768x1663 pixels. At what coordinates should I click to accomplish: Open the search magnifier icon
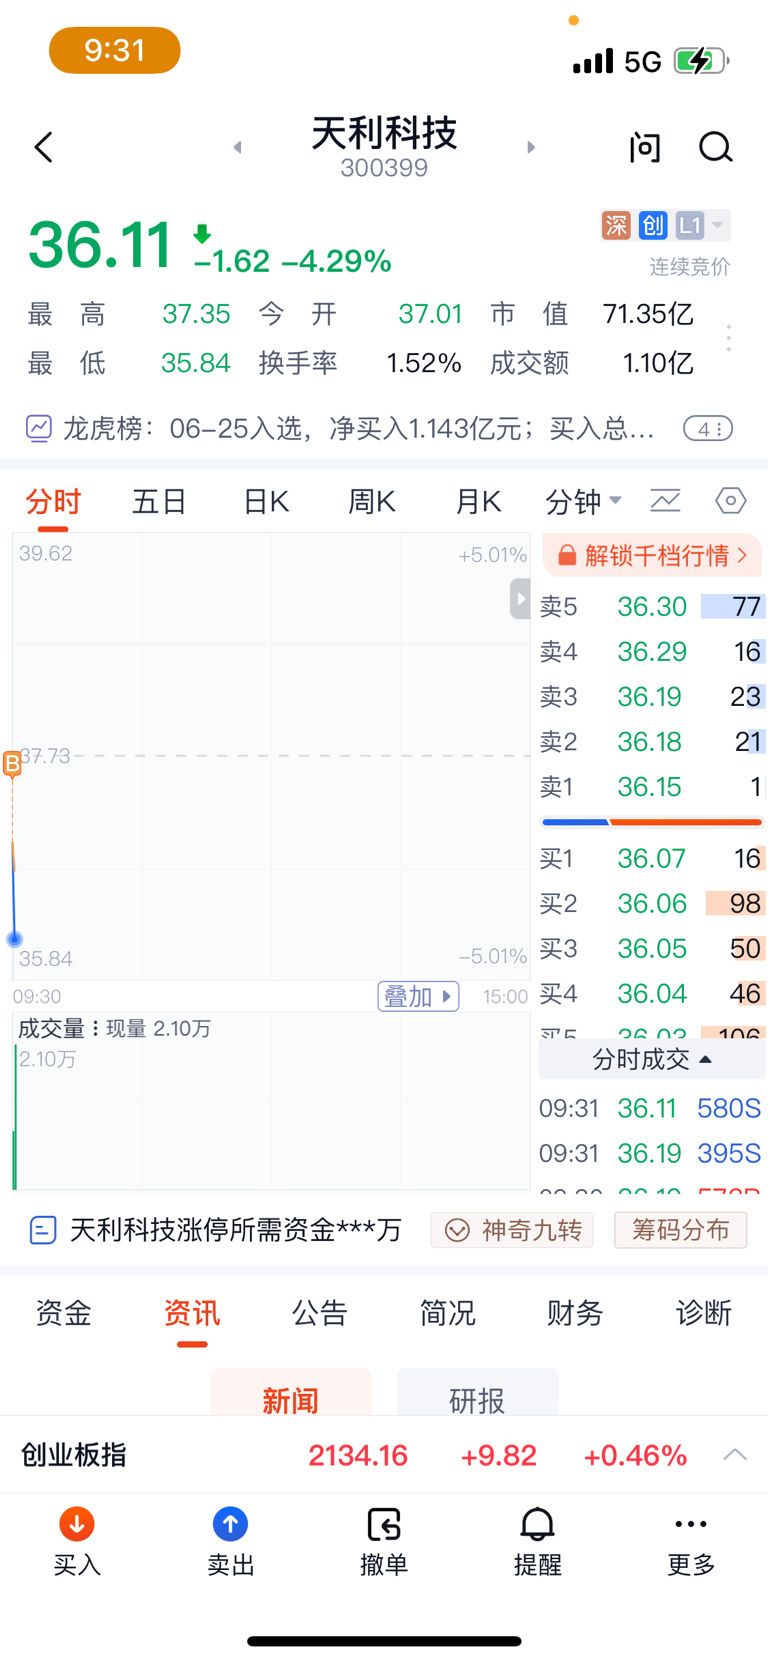(715, 148)
